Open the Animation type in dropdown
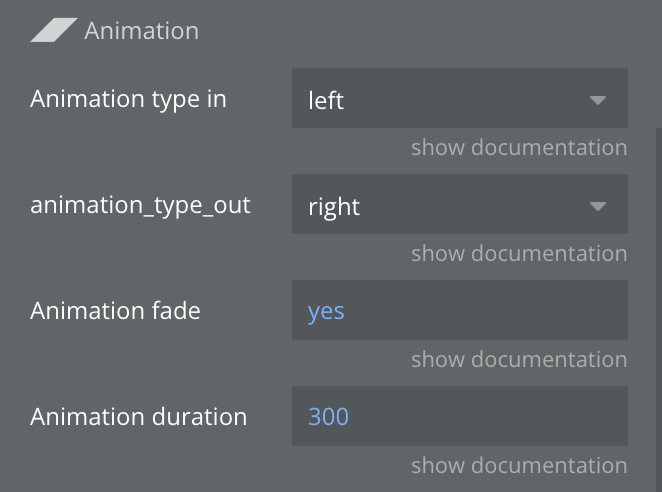The image size is (662, 492). 459,99
